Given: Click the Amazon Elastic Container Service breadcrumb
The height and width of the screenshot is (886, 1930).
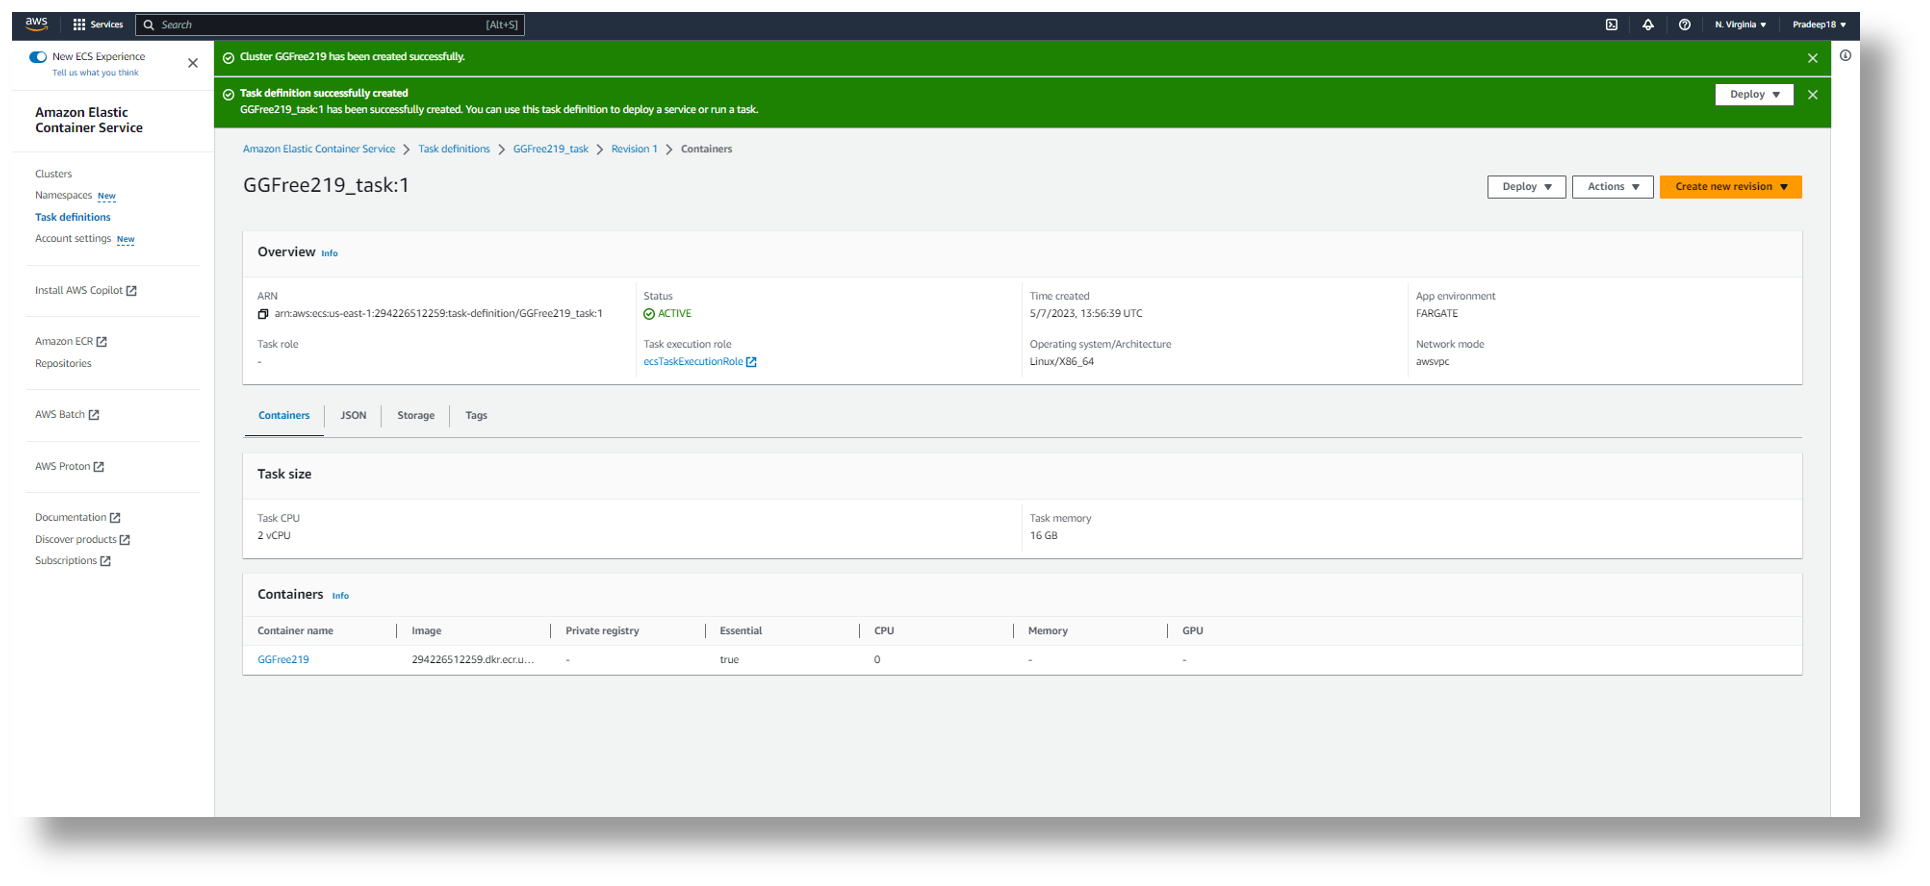Looking at the screenshot, I should (319, 149).
